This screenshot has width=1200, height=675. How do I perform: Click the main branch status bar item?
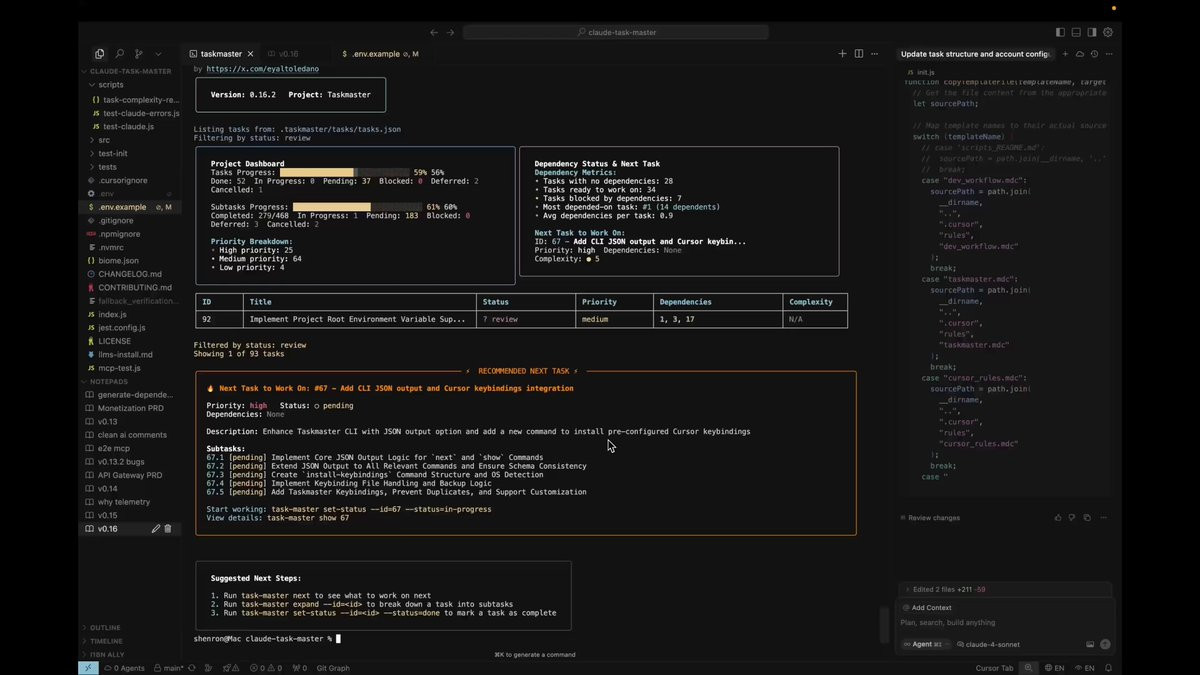(x=169, y=668)
